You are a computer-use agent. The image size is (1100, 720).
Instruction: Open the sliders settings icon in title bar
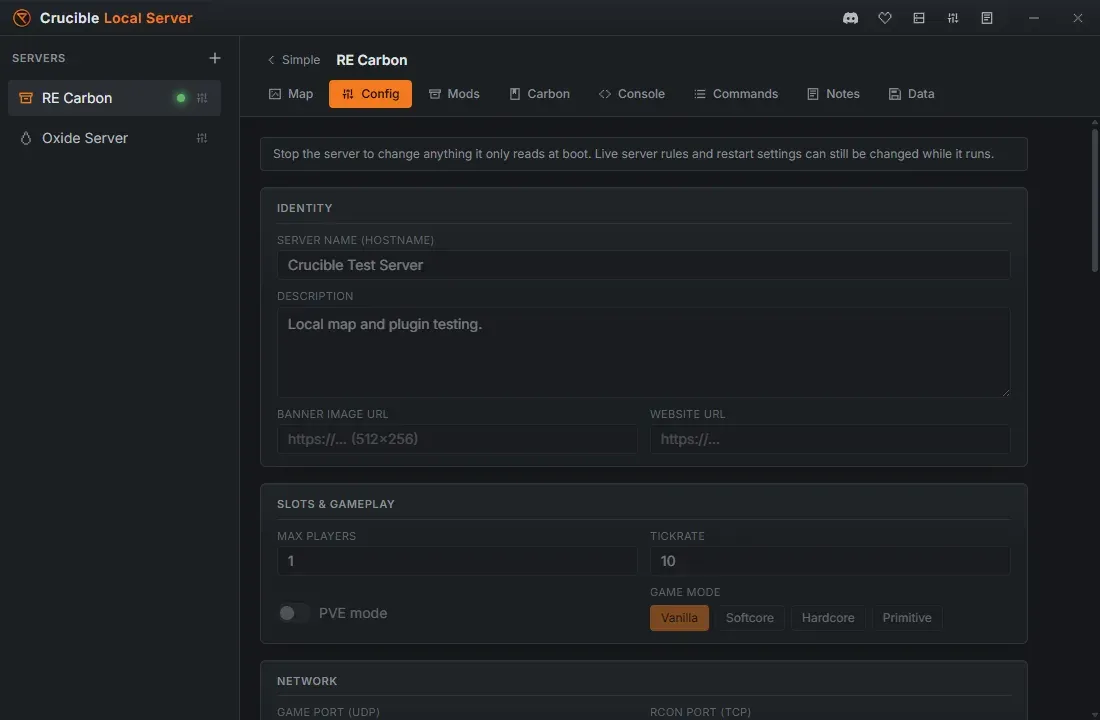(953, 18)
